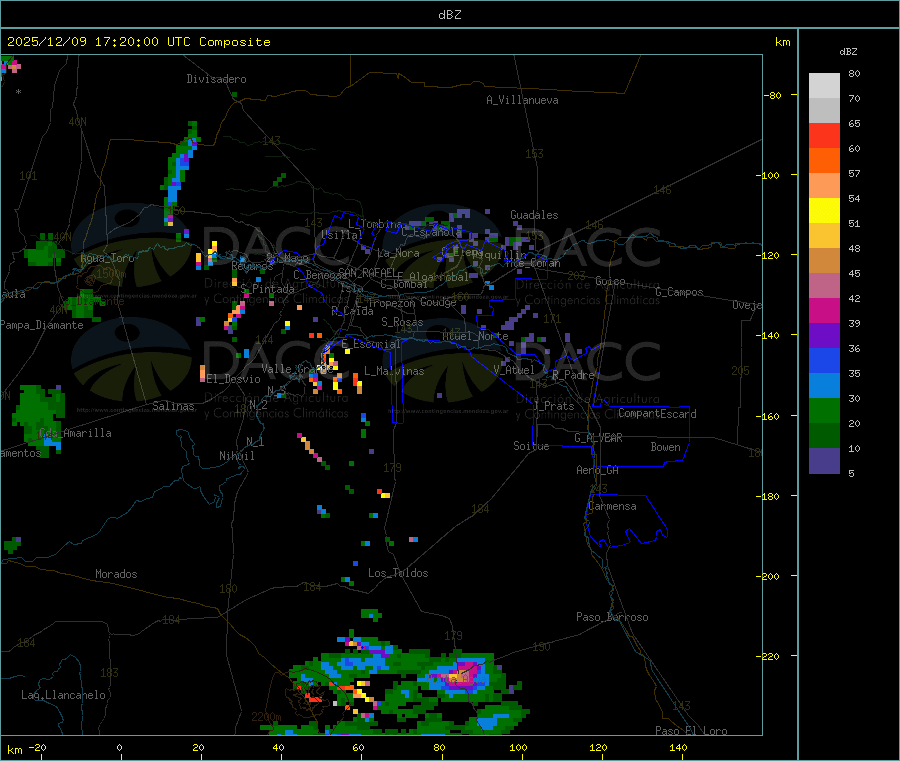This screenshot has width=900, height=761.
Task: Click the Salinas label
Action: click(173, 406)
